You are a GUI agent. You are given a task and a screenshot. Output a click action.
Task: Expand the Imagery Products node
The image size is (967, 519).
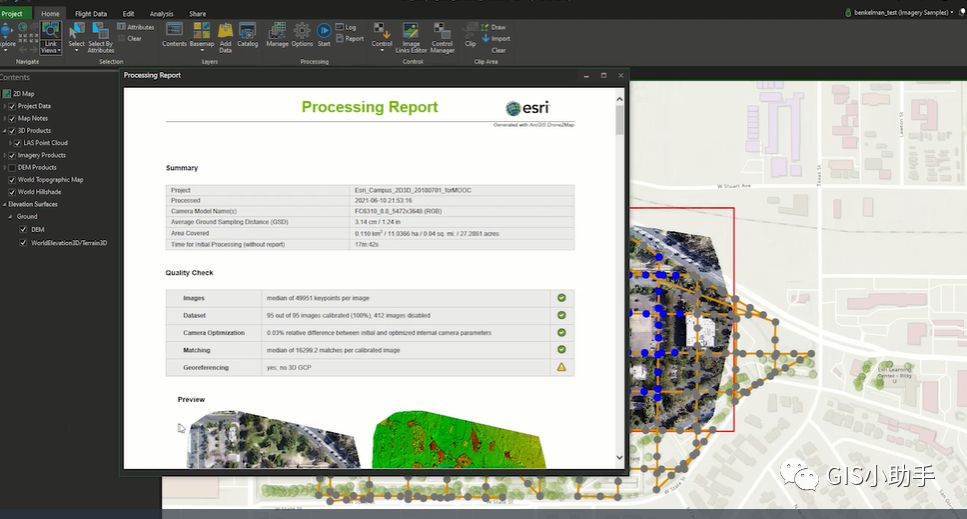coord(4,155)
